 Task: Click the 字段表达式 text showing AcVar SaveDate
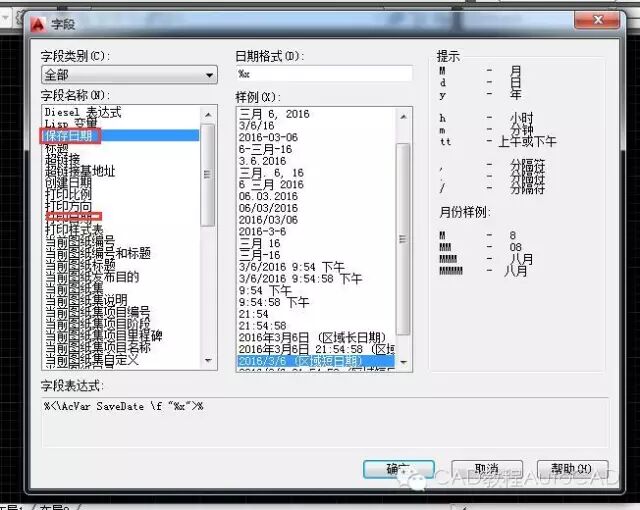click(124, 406)
